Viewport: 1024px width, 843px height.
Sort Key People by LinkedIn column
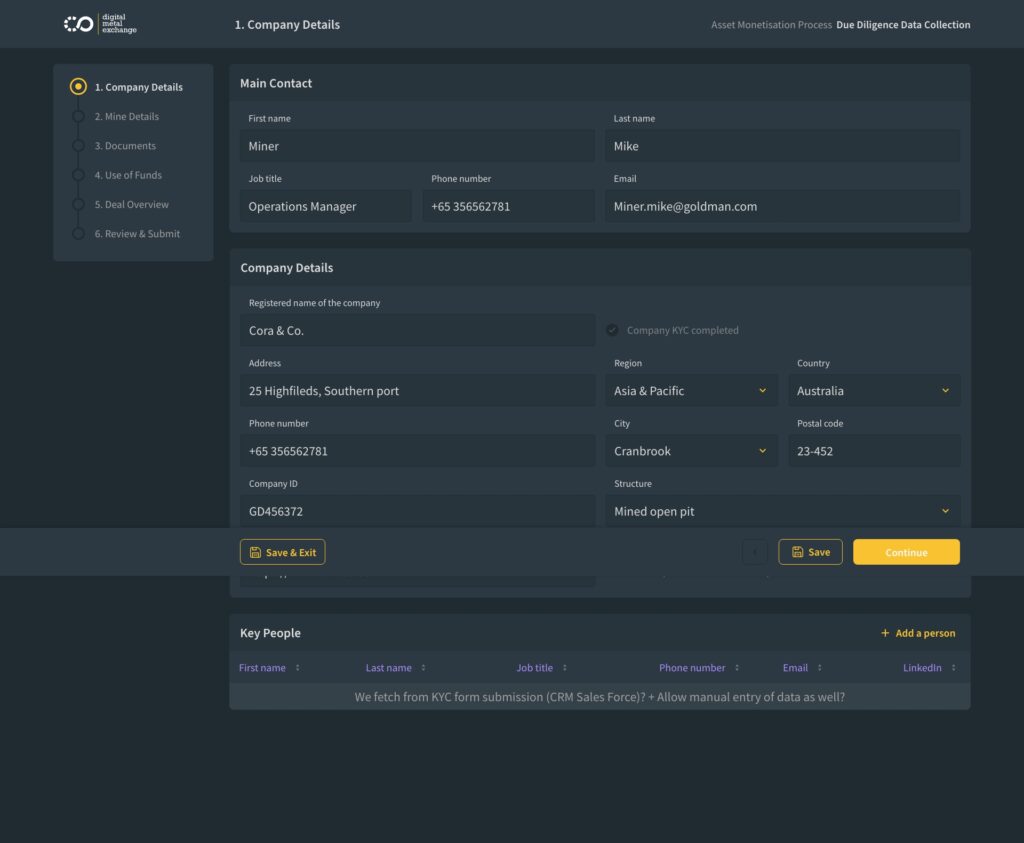(x=929, y=668)
